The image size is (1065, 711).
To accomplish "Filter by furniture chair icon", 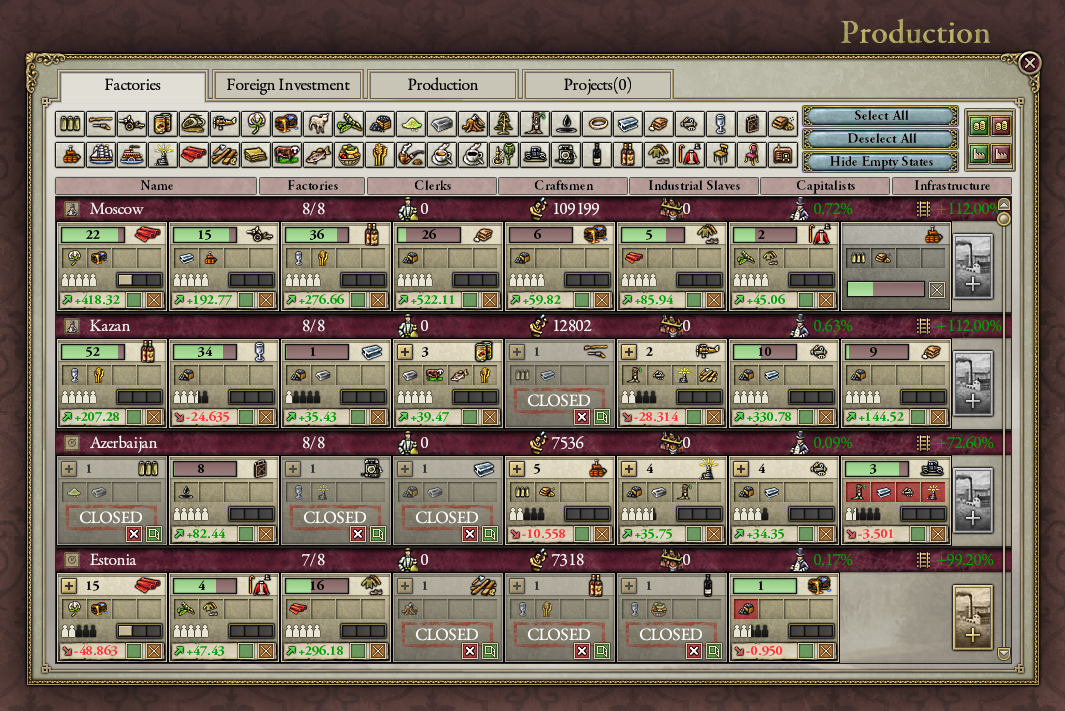I will click(x=721, y=155).
